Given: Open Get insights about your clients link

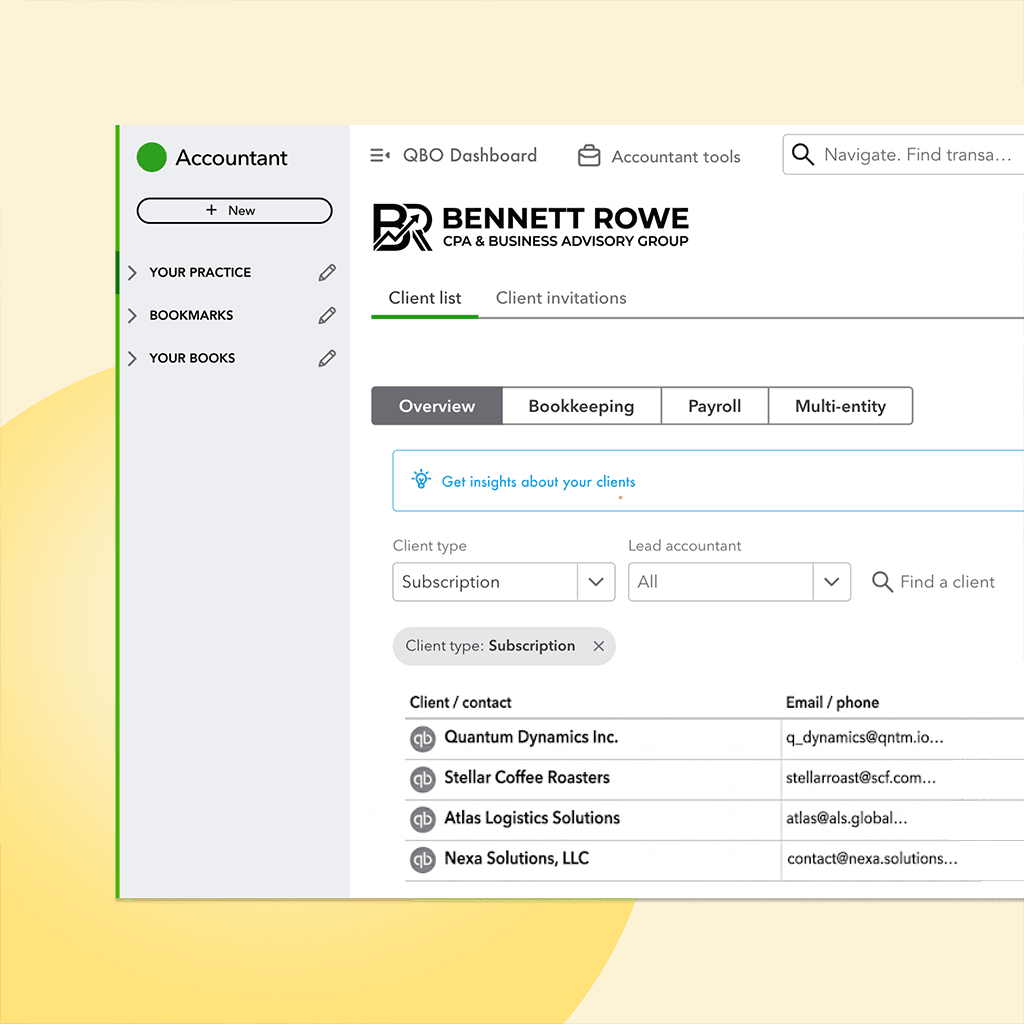Looking at the screenshot, I should point(538,482).
